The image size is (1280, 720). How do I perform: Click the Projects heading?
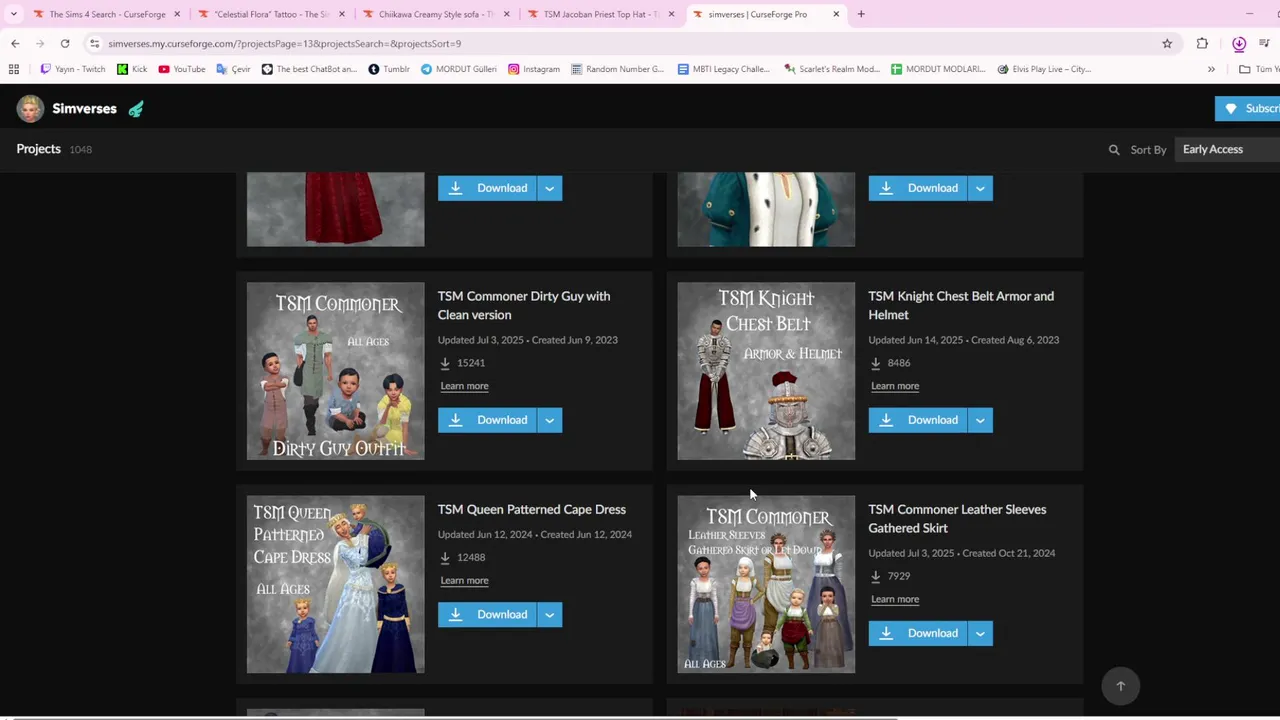pos(38,149)
